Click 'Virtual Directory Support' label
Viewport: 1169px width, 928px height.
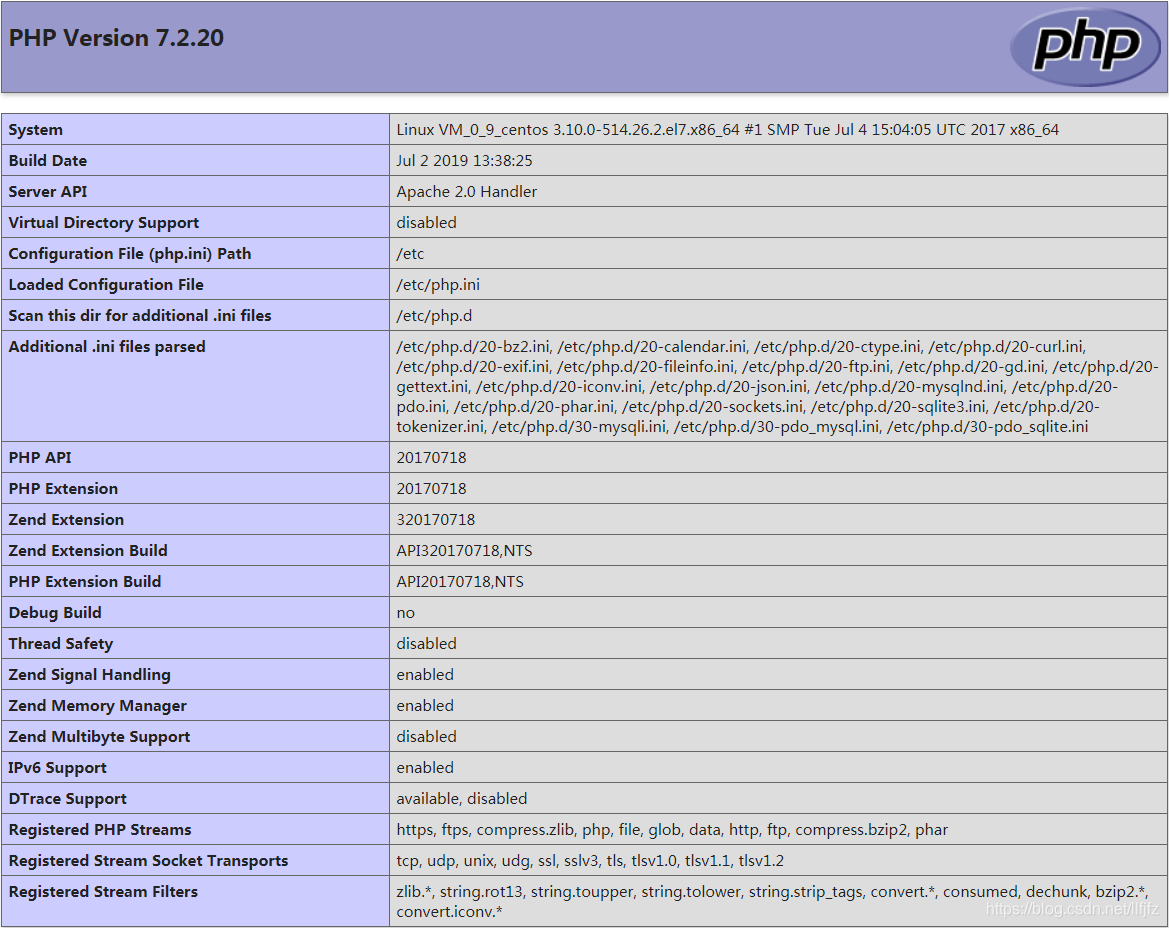click(x=104, y=222)
